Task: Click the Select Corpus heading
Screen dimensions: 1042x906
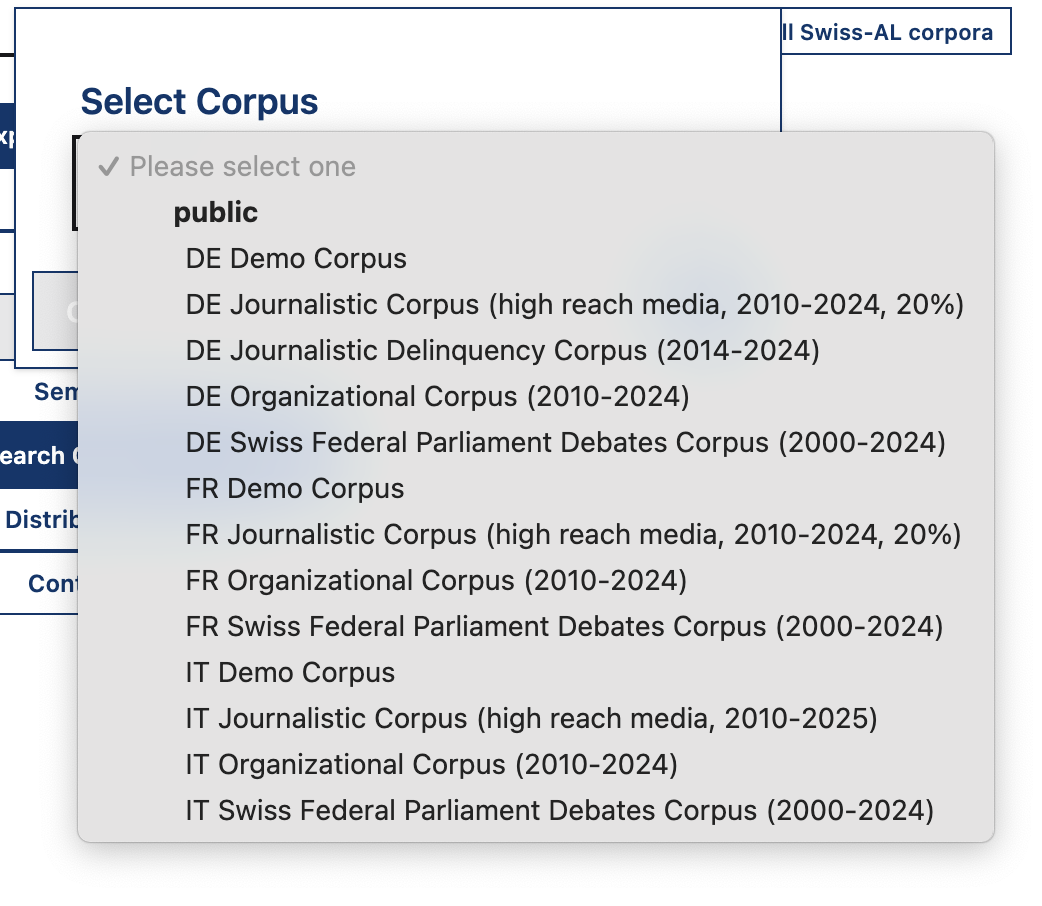Action: [x=199, y=102]
